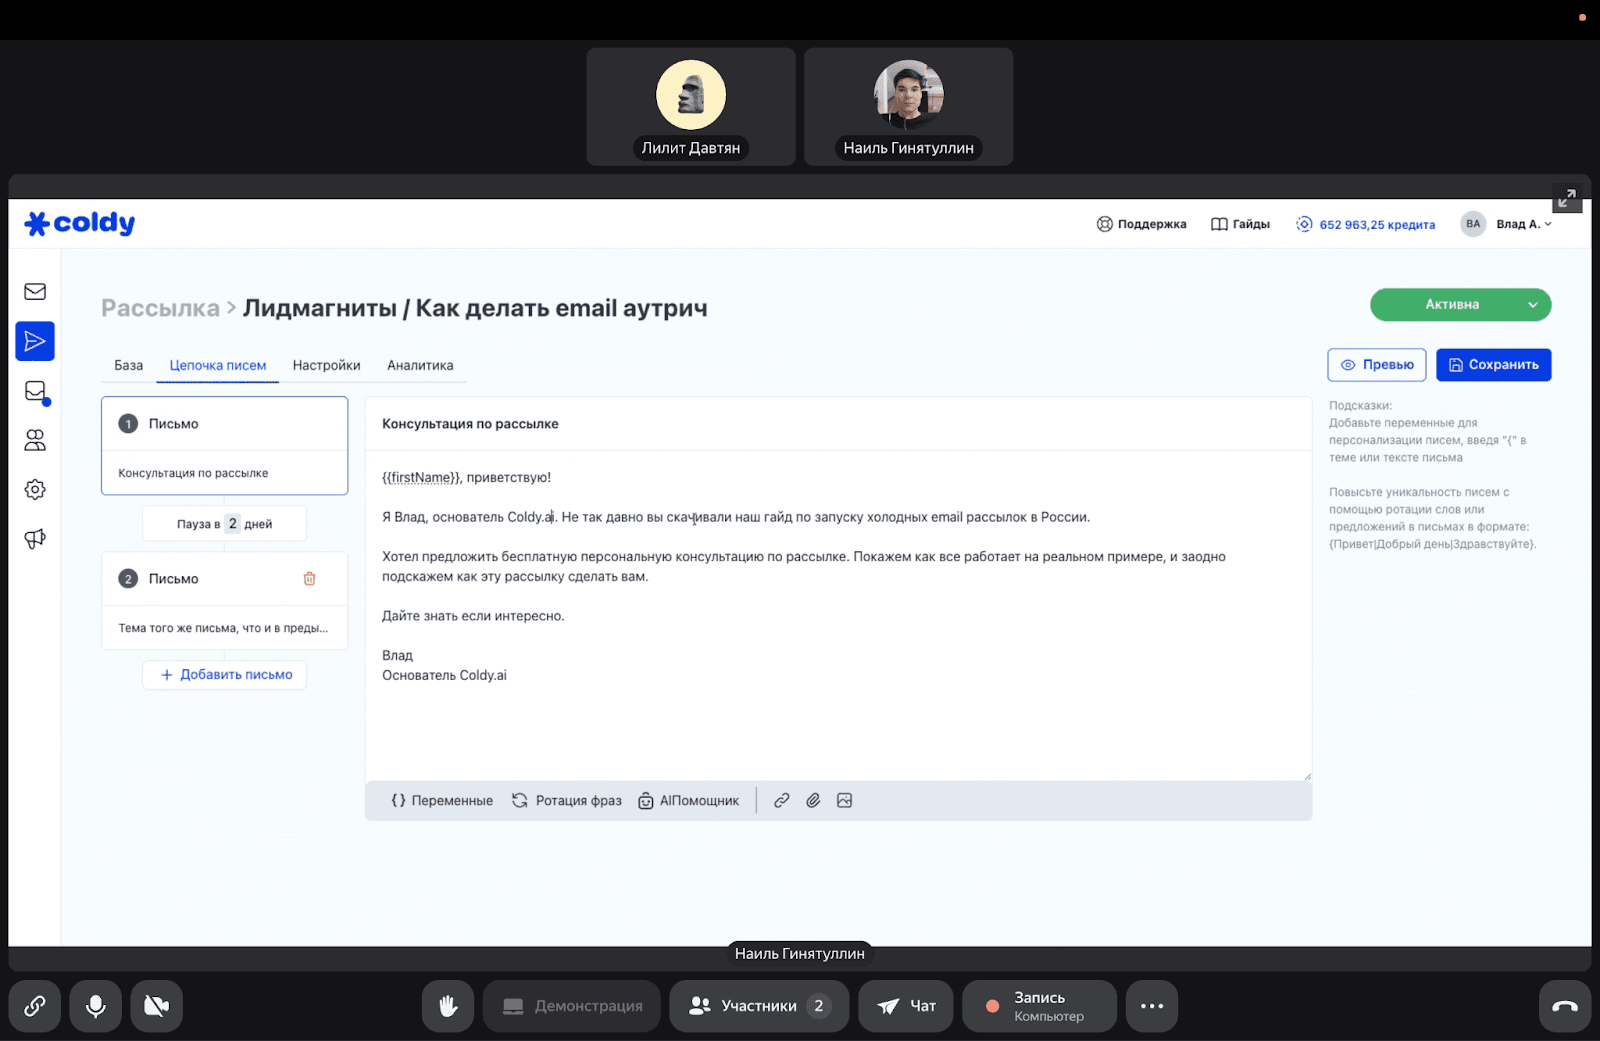Attach file using paperclip icon
This screenshot has width=1600, height=1041.
[x=813, y=801]
